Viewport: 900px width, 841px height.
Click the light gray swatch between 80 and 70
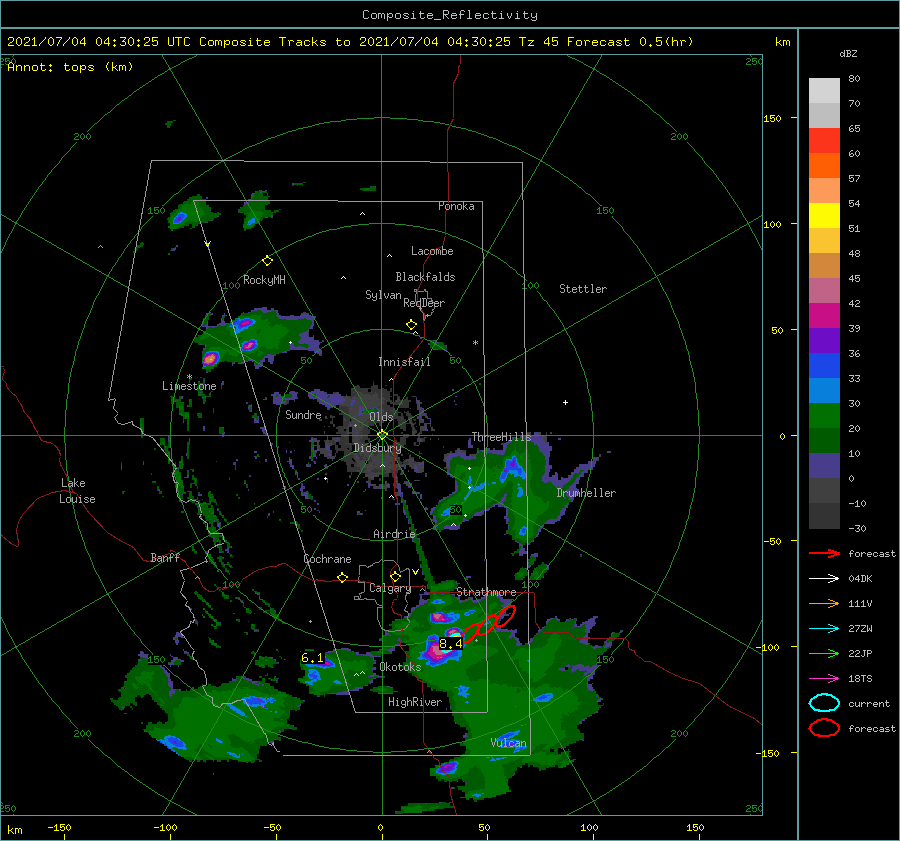(824, 91)
